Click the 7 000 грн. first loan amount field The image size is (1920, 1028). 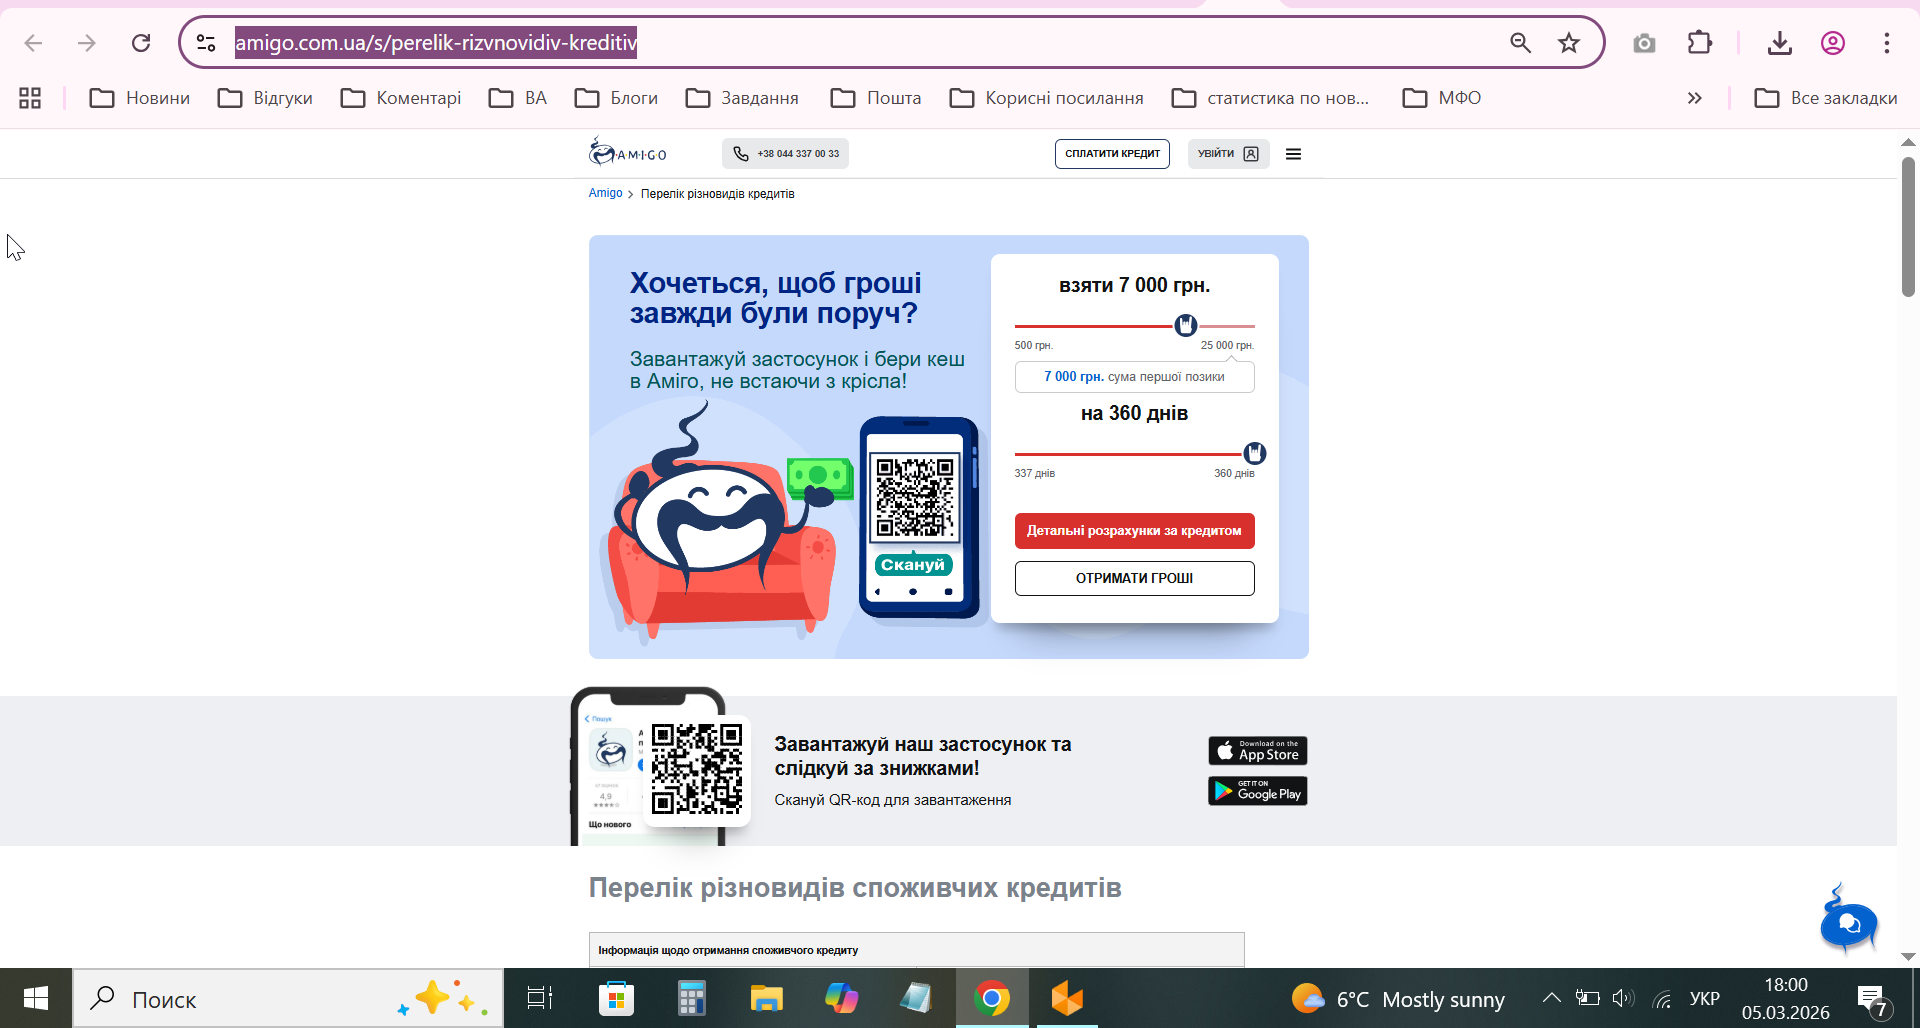1134,377
